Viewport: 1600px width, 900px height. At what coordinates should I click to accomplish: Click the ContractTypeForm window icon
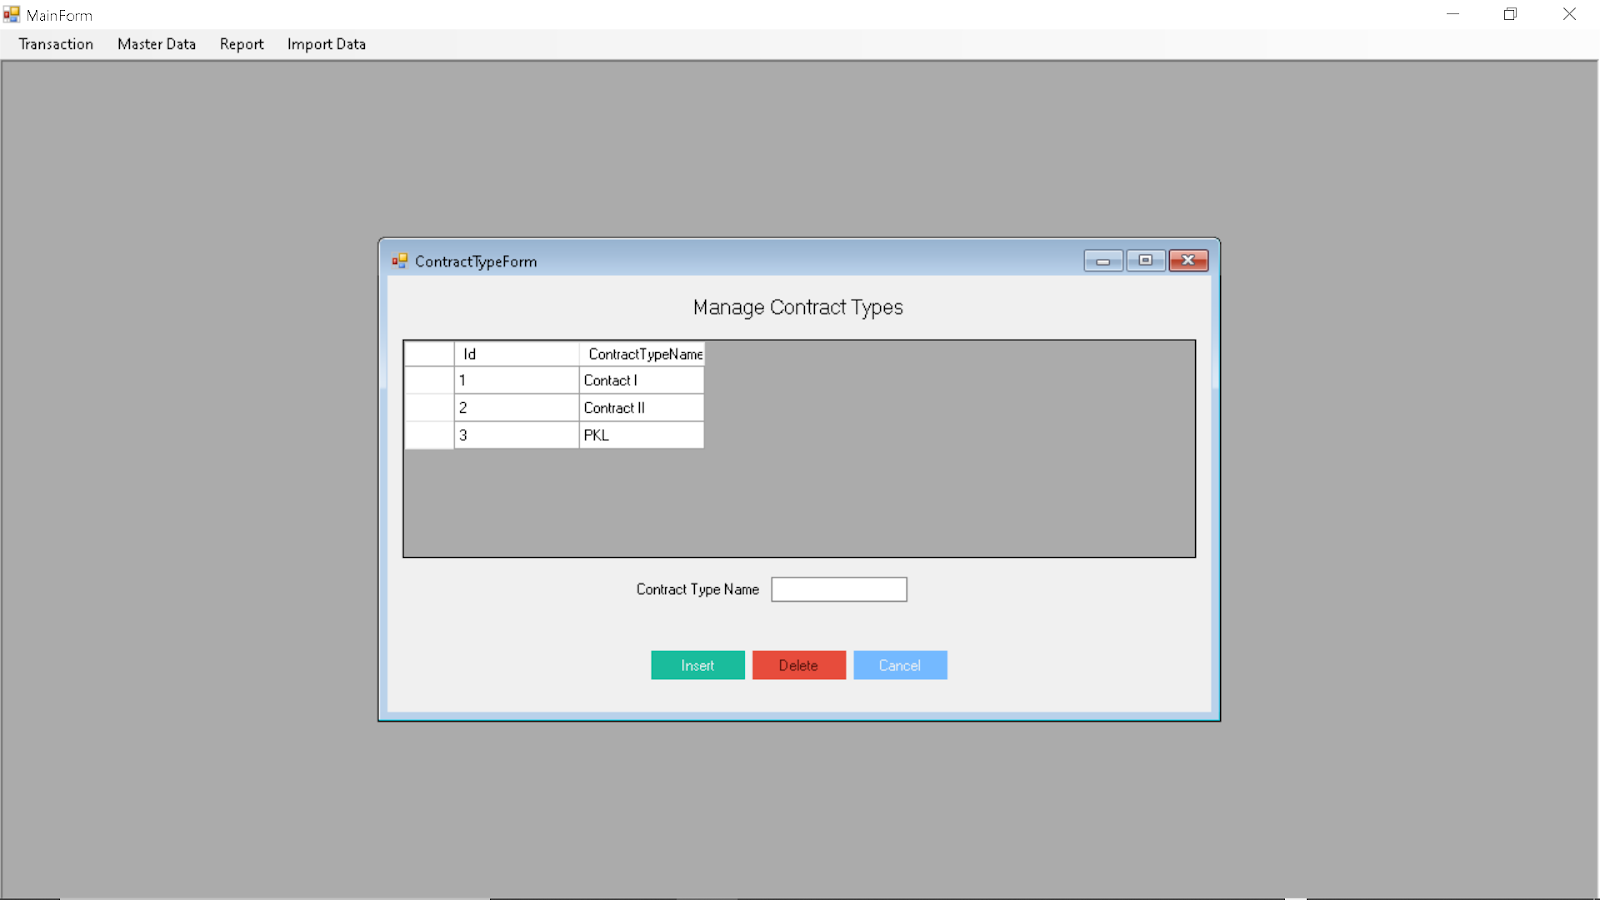point(400,261)
